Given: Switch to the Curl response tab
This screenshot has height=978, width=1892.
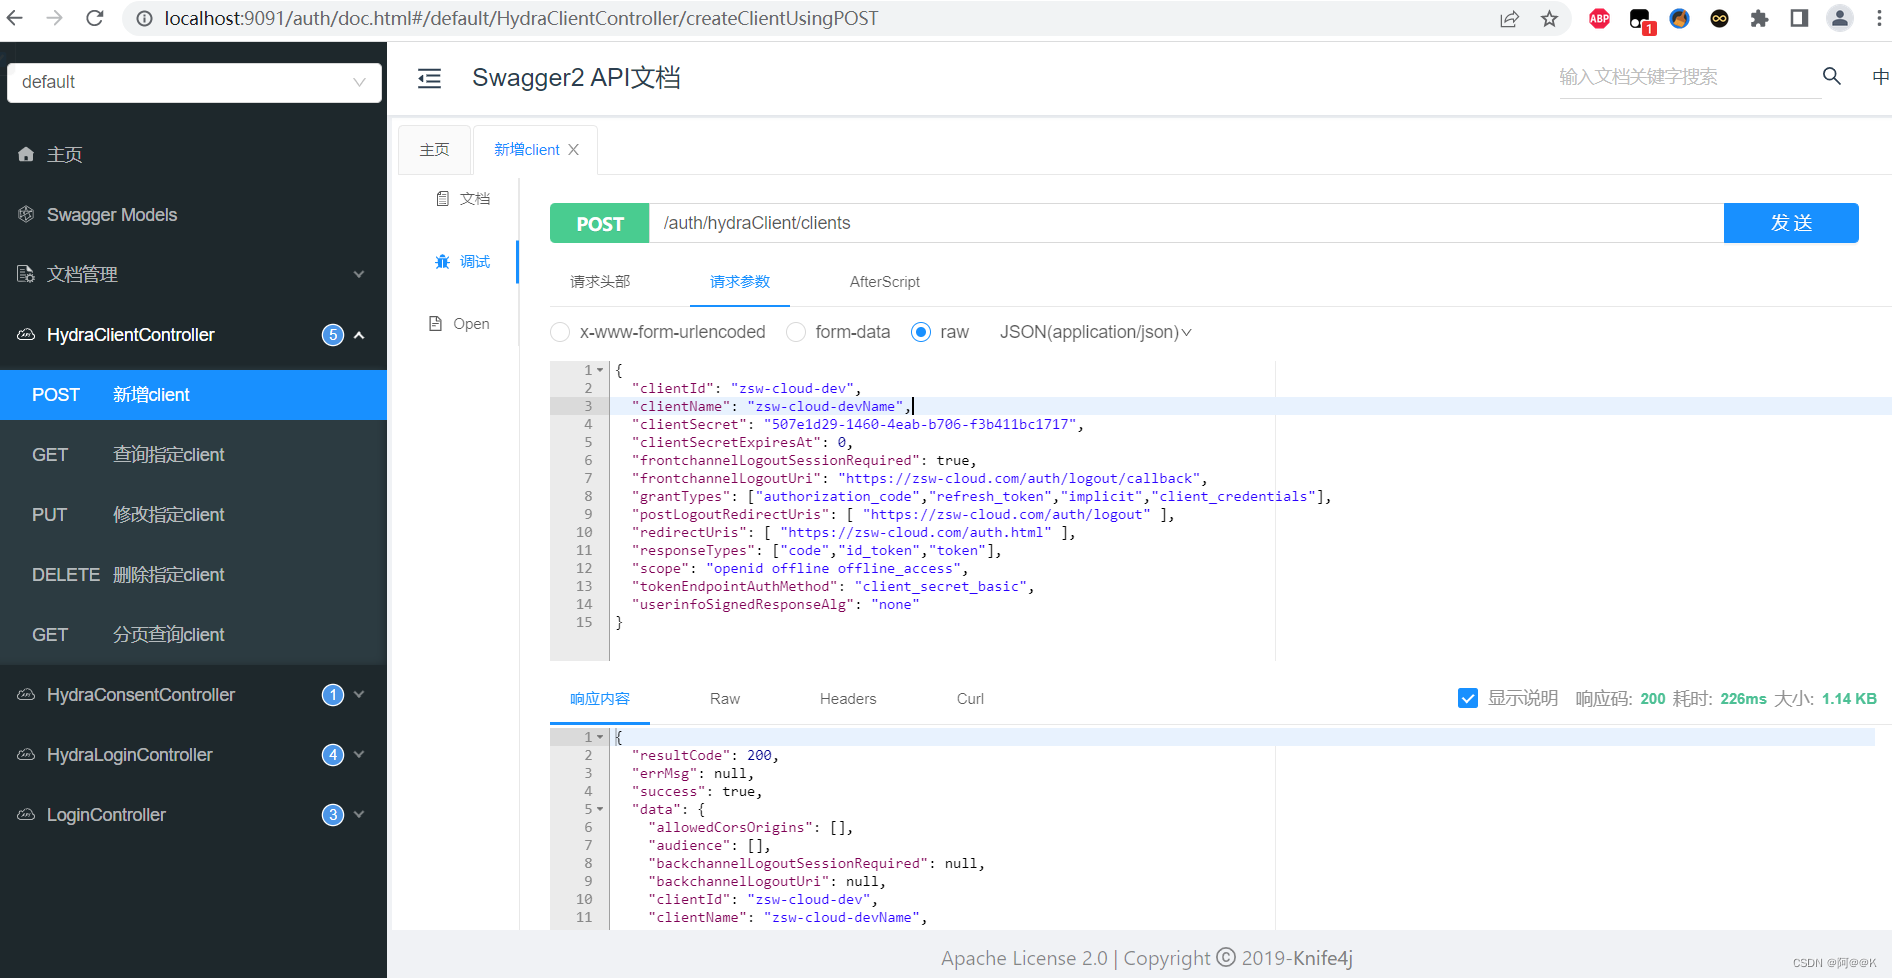Looking at the screenshot, I should (x=970, y=699).
